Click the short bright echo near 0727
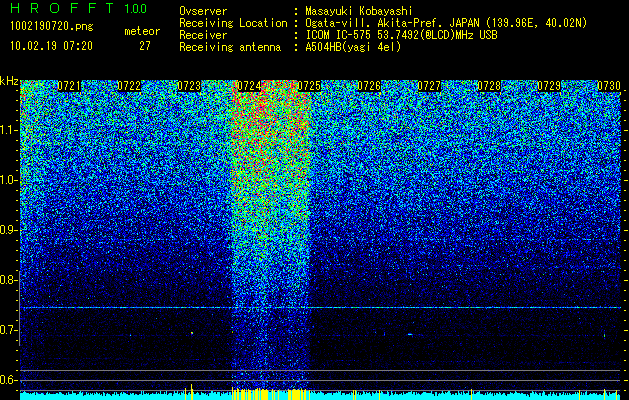 (x=410, y=334)
